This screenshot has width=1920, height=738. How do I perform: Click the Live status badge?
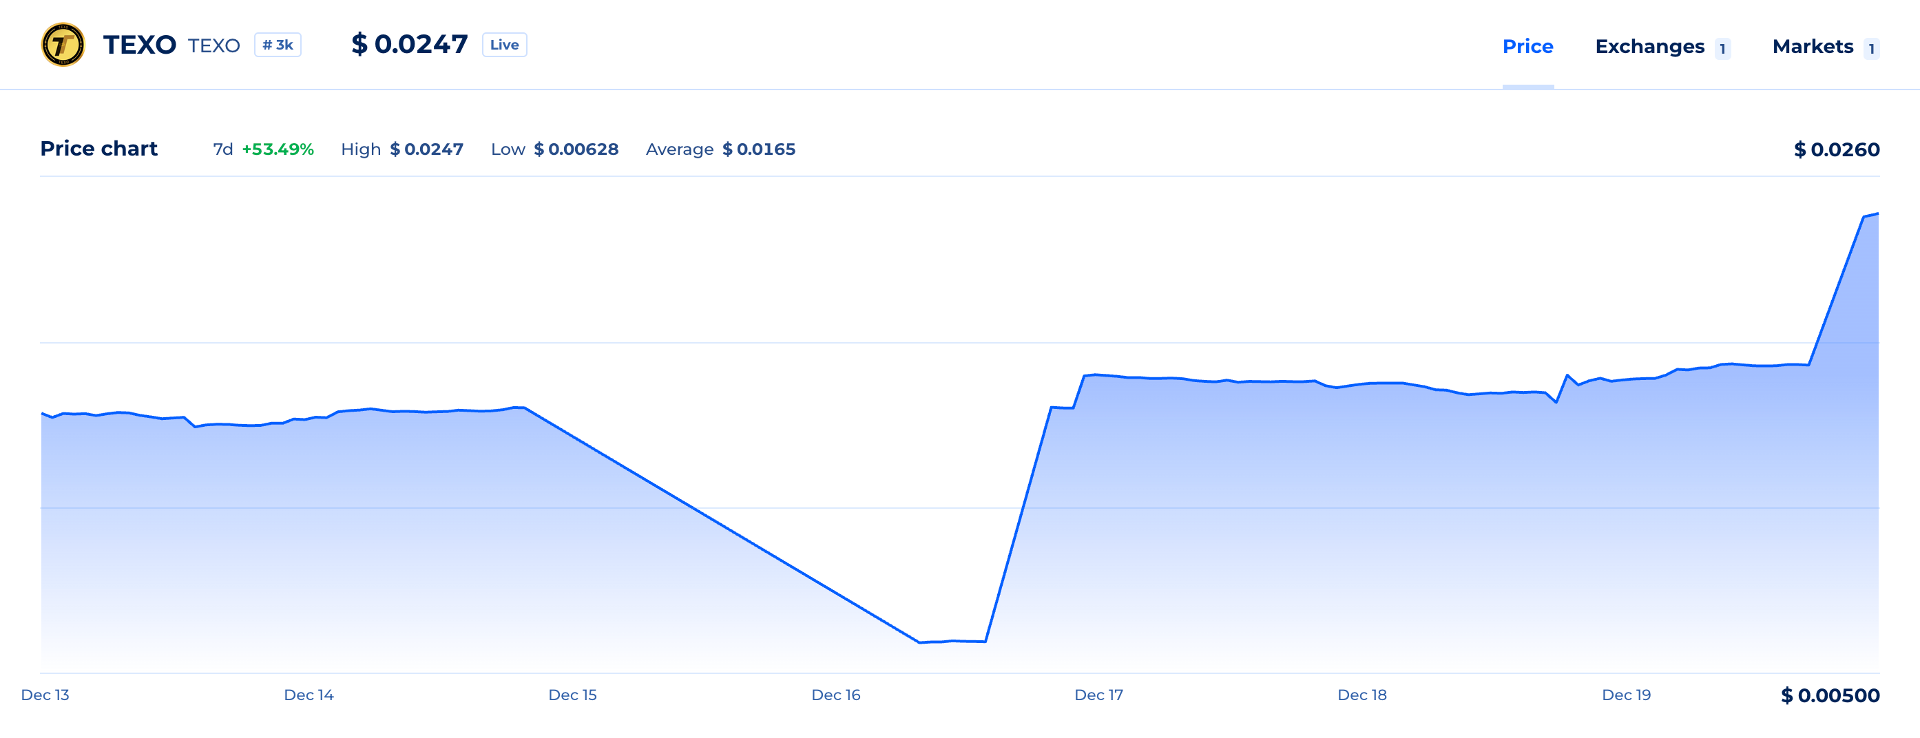[505, 45]
